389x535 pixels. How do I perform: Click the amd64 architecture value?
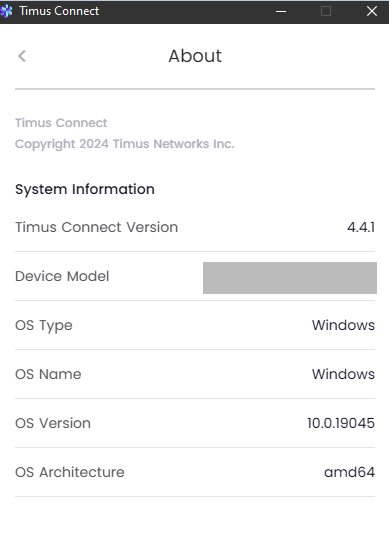coord(349,473)
